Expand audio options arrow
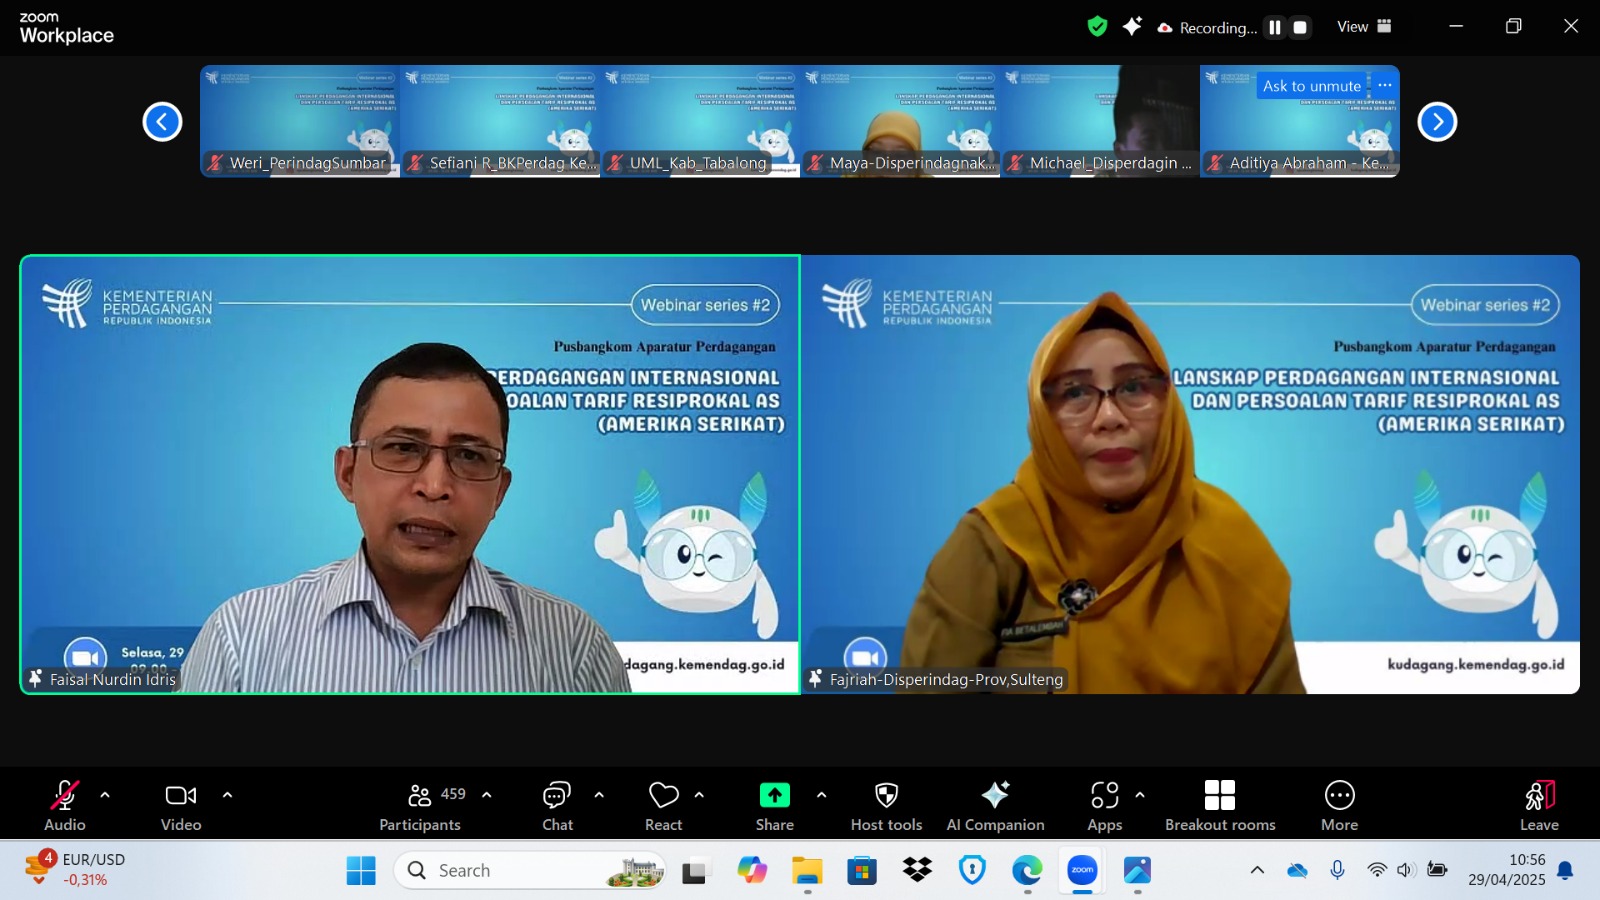The image size is (1600, 900). click(105, 796)
